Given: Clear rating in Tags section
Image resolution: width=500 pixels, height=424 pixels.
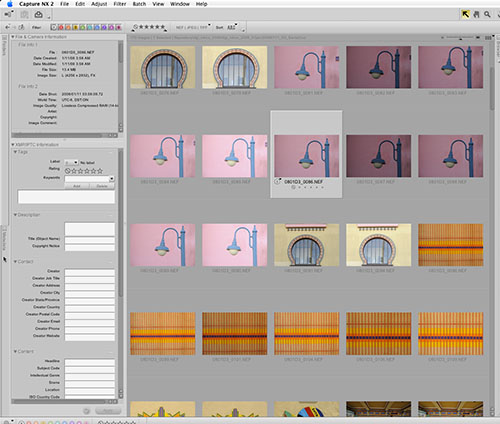Looking at the screenshot, I should (x=68, y=171).
